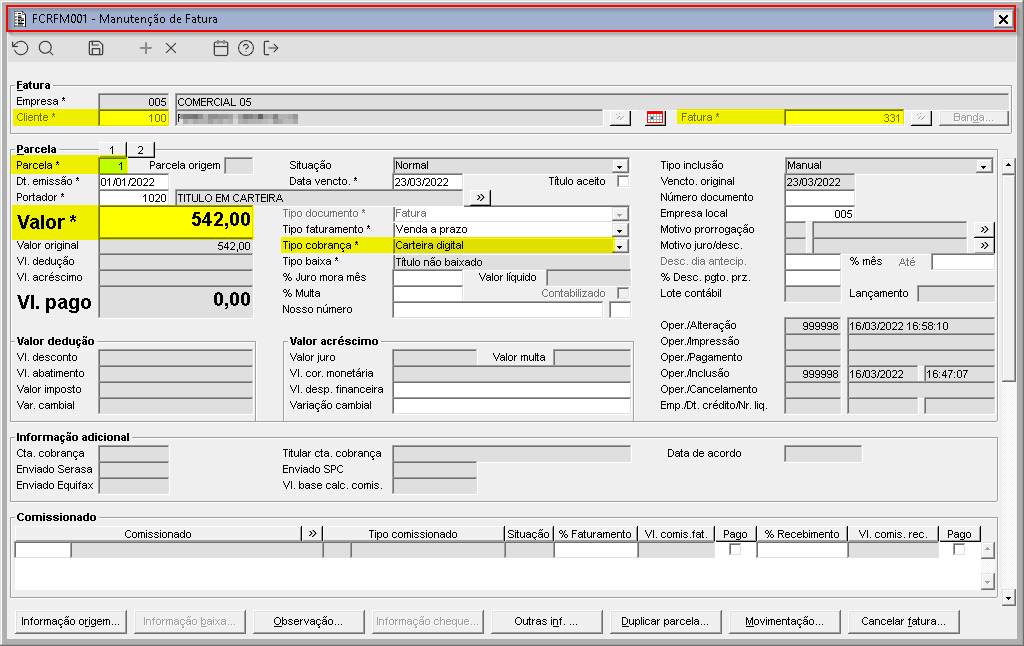Click the Outras inf. ... button
Viewport: 1024px width, 646px height.
[546, 621]
